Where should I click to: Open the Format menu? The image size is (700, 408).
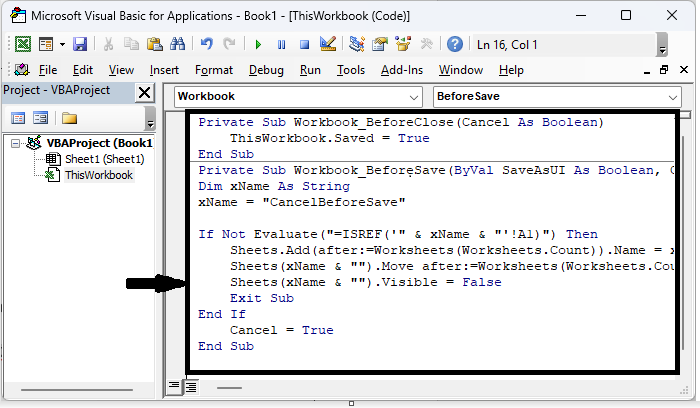pyautogui.click(x=214, y=70)
